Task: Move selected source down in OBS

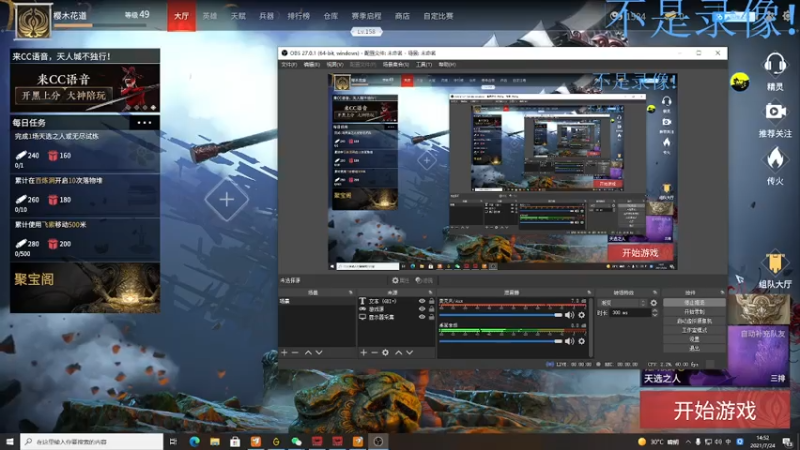Action: [x=409, y=353]
